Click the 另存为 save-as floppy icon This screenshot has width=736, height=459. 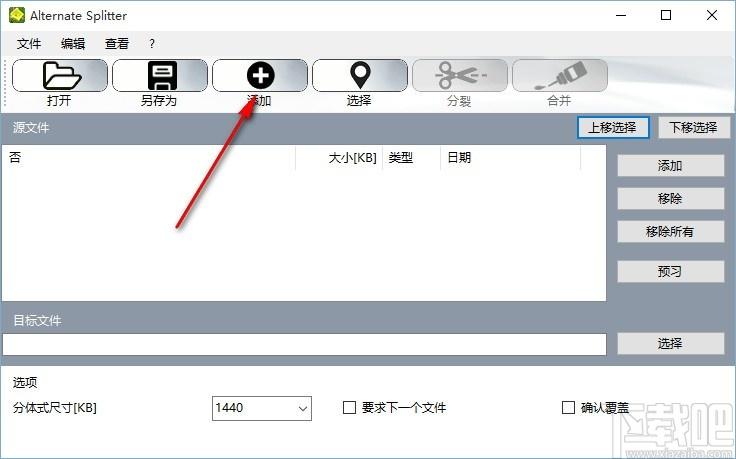tap(160, 76)
